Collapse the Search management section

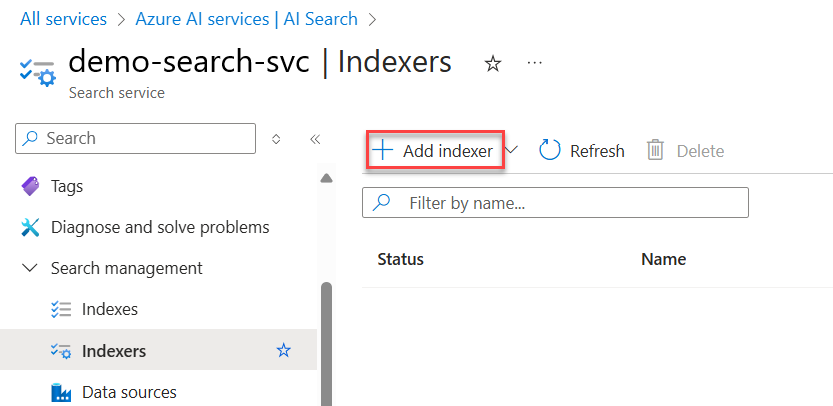point(31,268)
